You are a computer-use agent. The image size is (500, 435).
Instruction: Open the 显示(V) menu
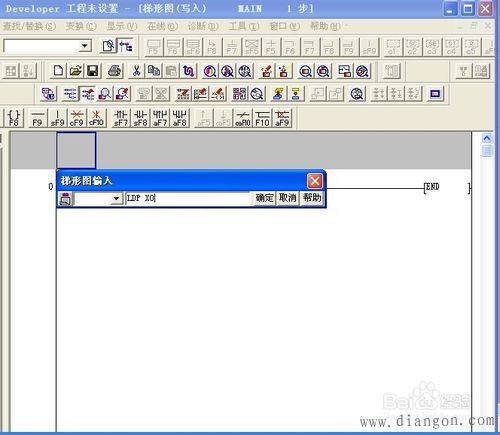122,26
